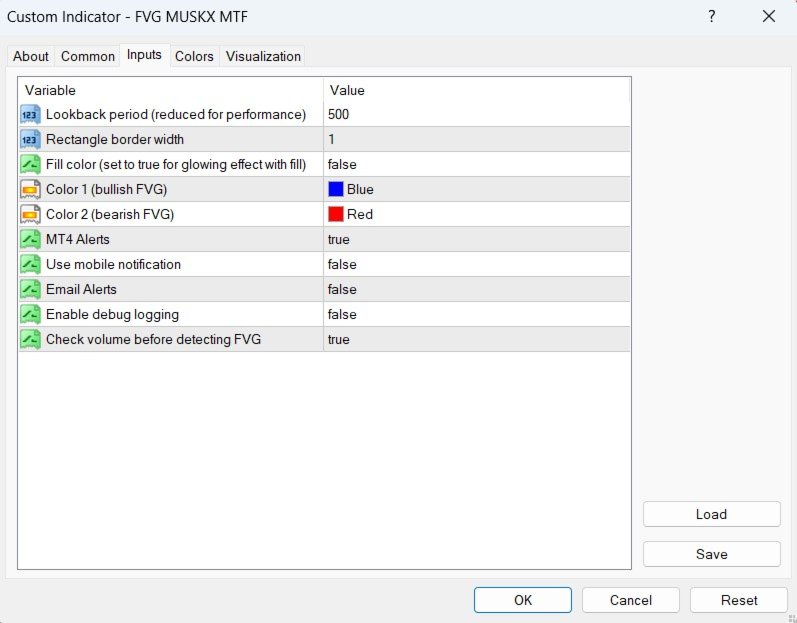Click the boolean icon beside Email Alerts

coord(30,289)
